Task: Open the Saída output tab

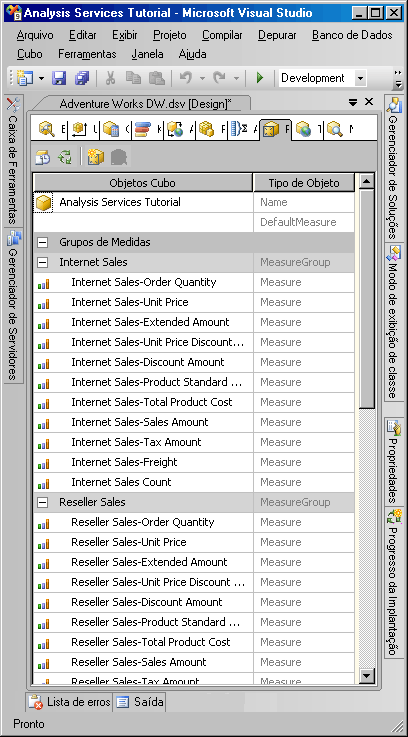Action: 140,703
